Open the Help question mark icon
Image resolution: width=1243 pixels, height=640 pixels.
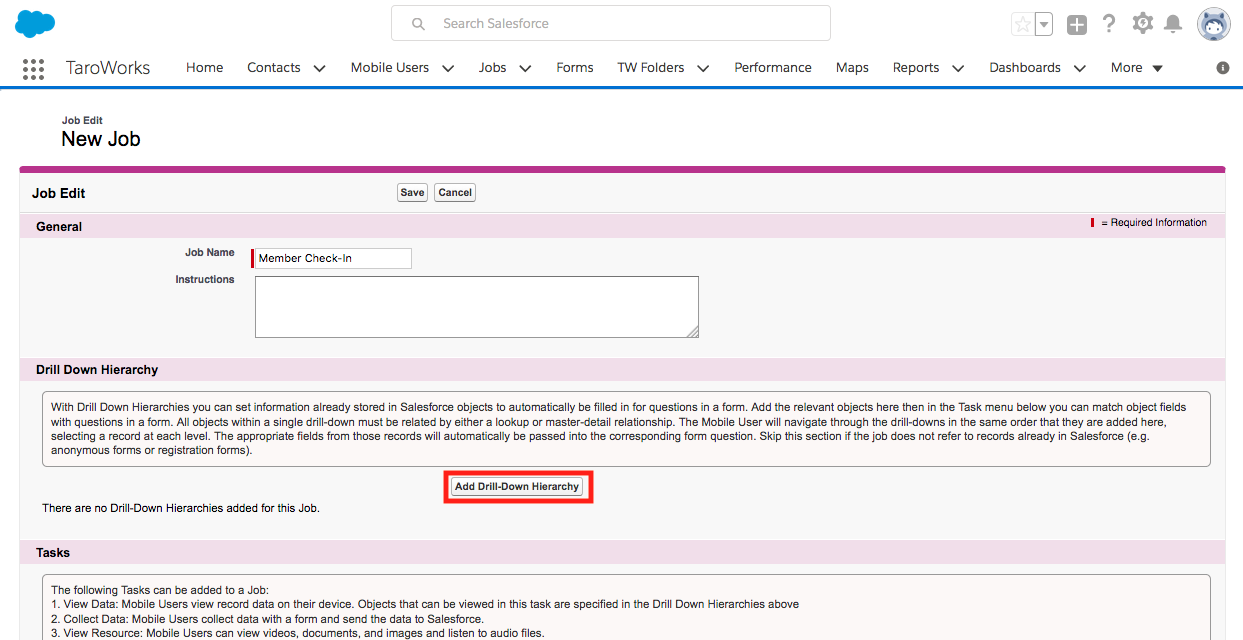(1109, 24)
